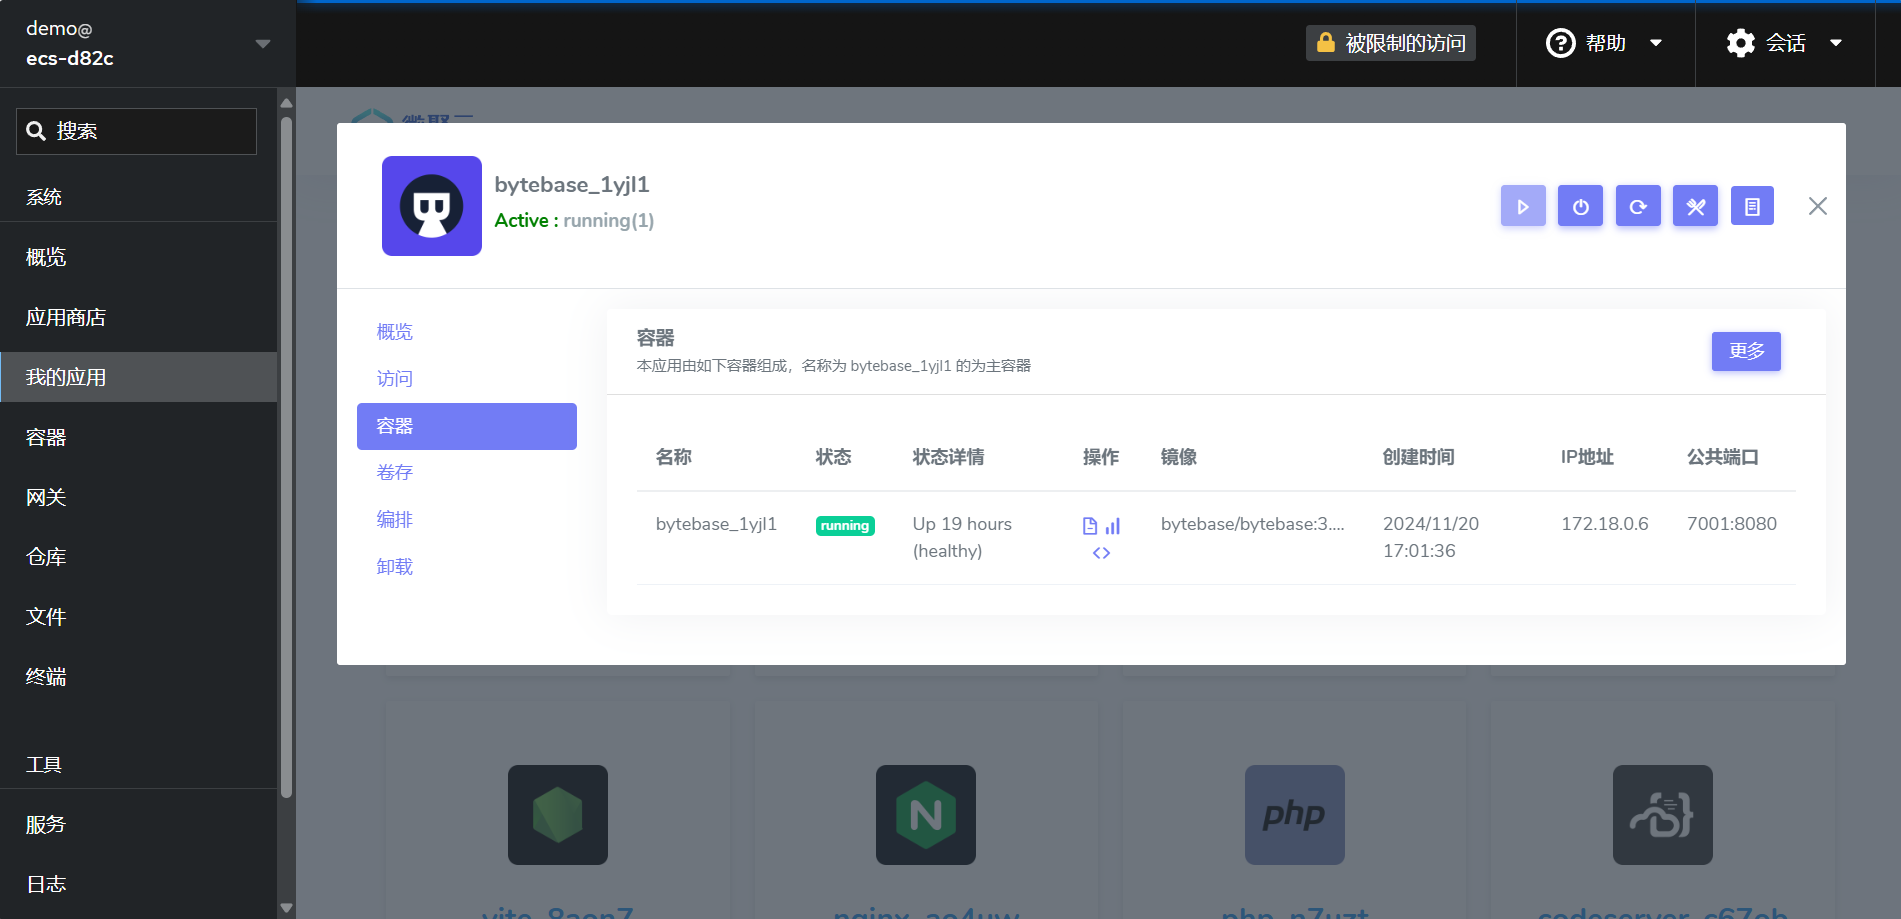This screenshot has width=1901, height=919.
Task: Go to the 卸载 uninstall tab
Action: 395,567
